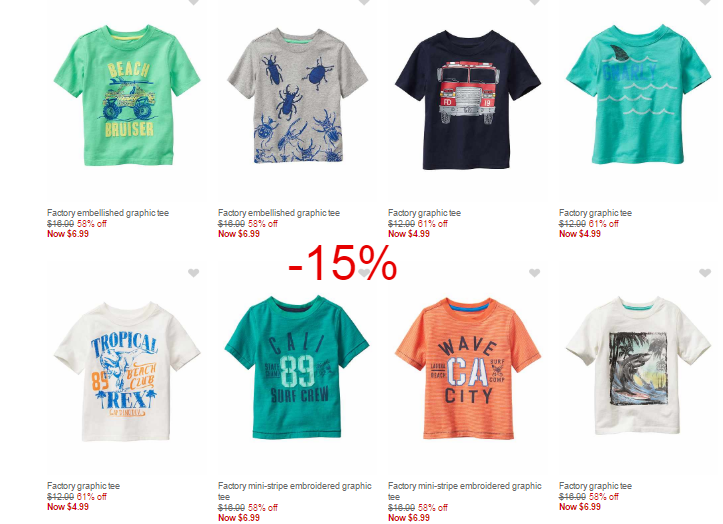Click the Now $4.99 price under the Tropical Rex tee

[x=68, y=506]
